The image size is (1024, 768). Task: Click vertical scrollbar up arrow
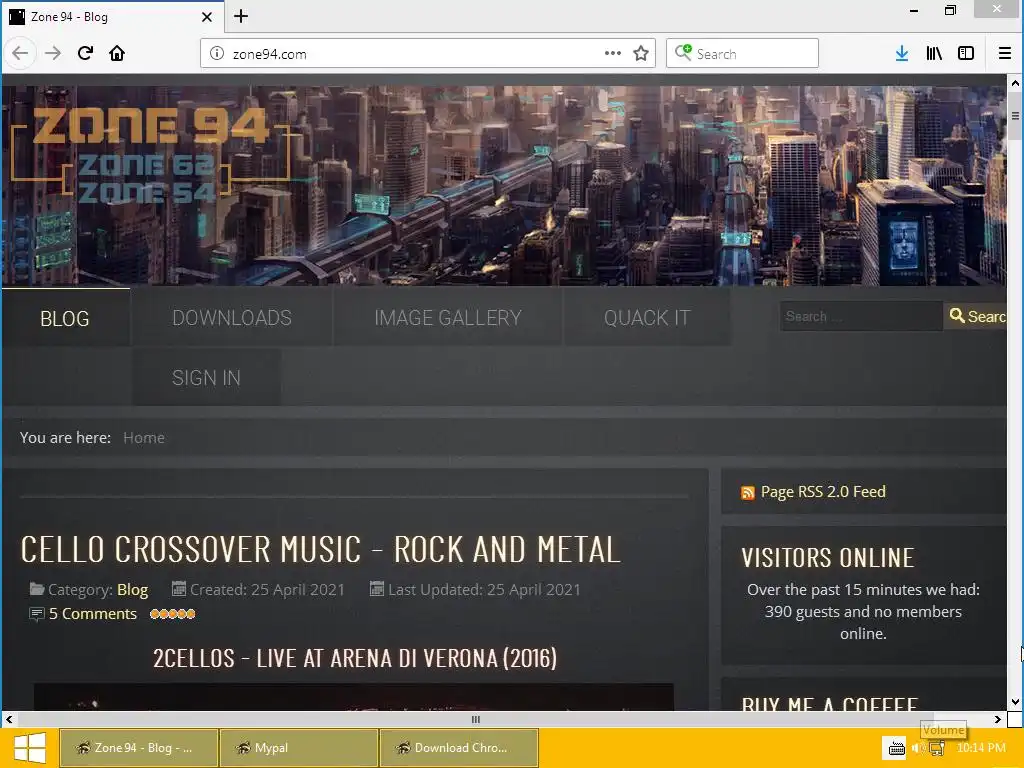[1015, 83]
